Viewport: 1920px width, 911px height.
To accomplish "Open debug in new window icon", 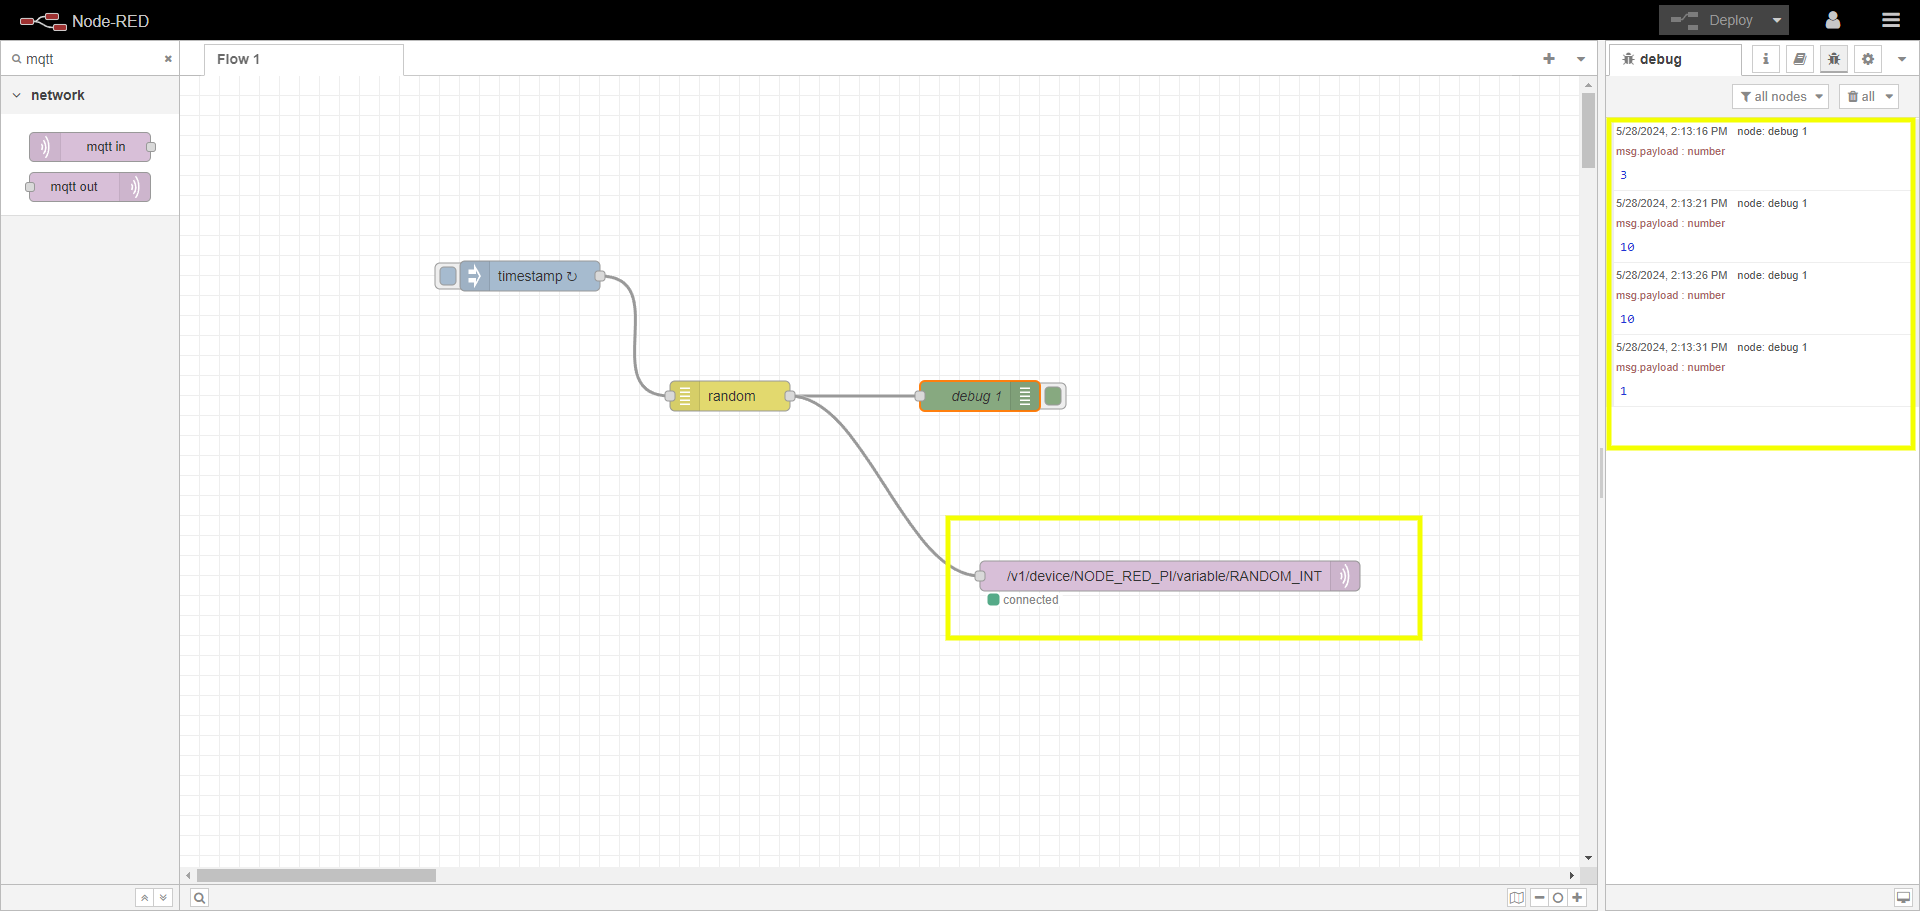I will pyautogui.click(x=1903, y=898).
